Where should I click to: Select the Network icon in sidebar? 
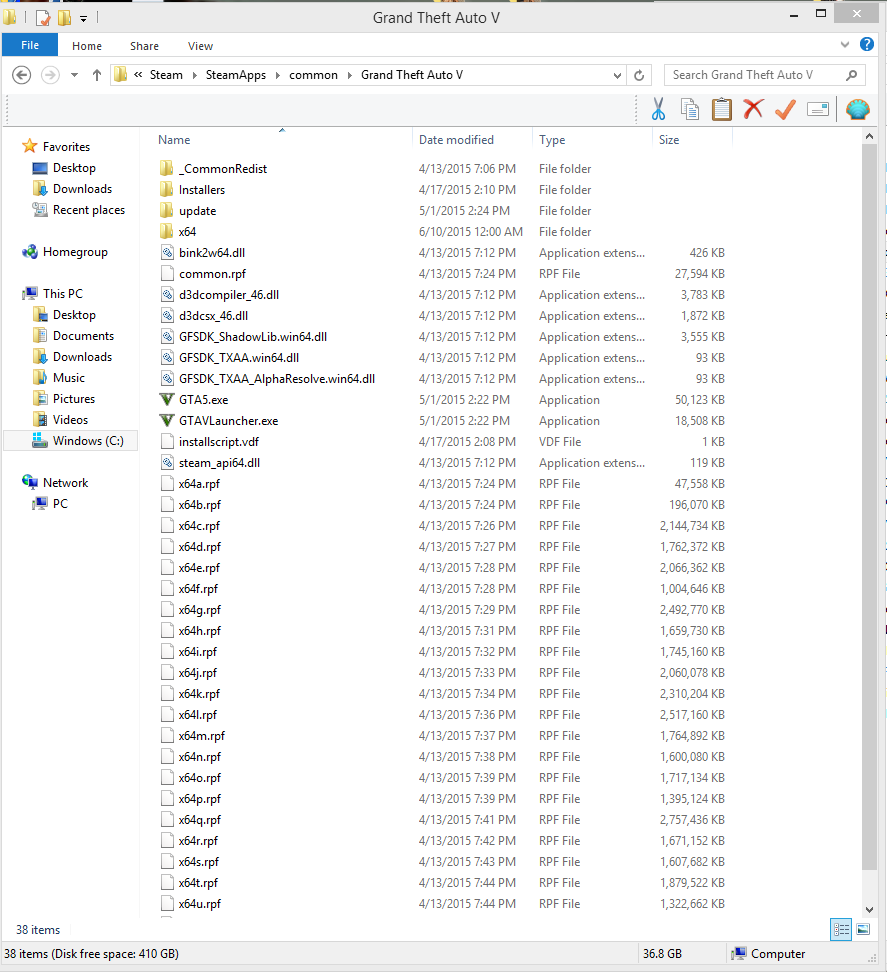[x=30, y=482]
